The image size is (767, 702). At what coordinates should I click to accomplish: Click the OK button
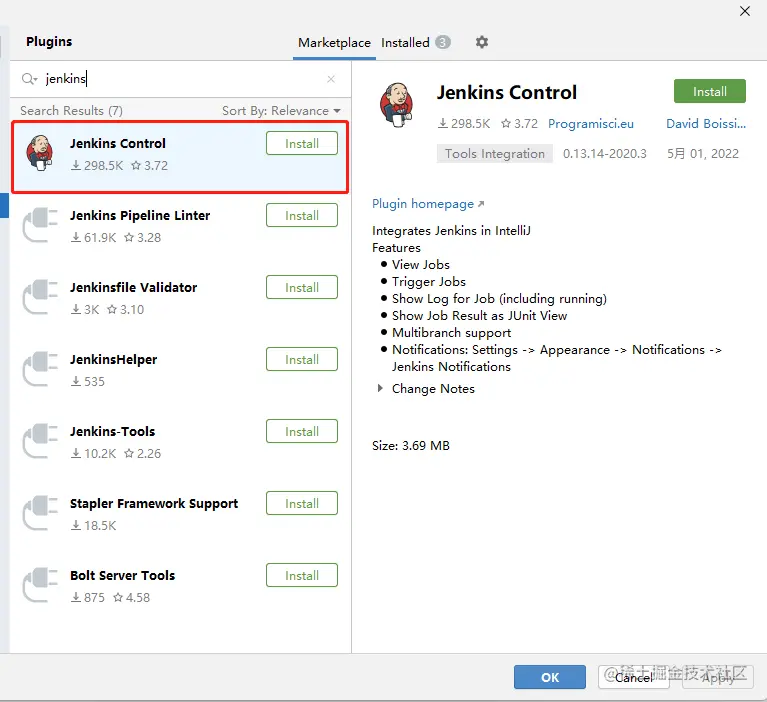pyautogui.click(x=550, y=677)
